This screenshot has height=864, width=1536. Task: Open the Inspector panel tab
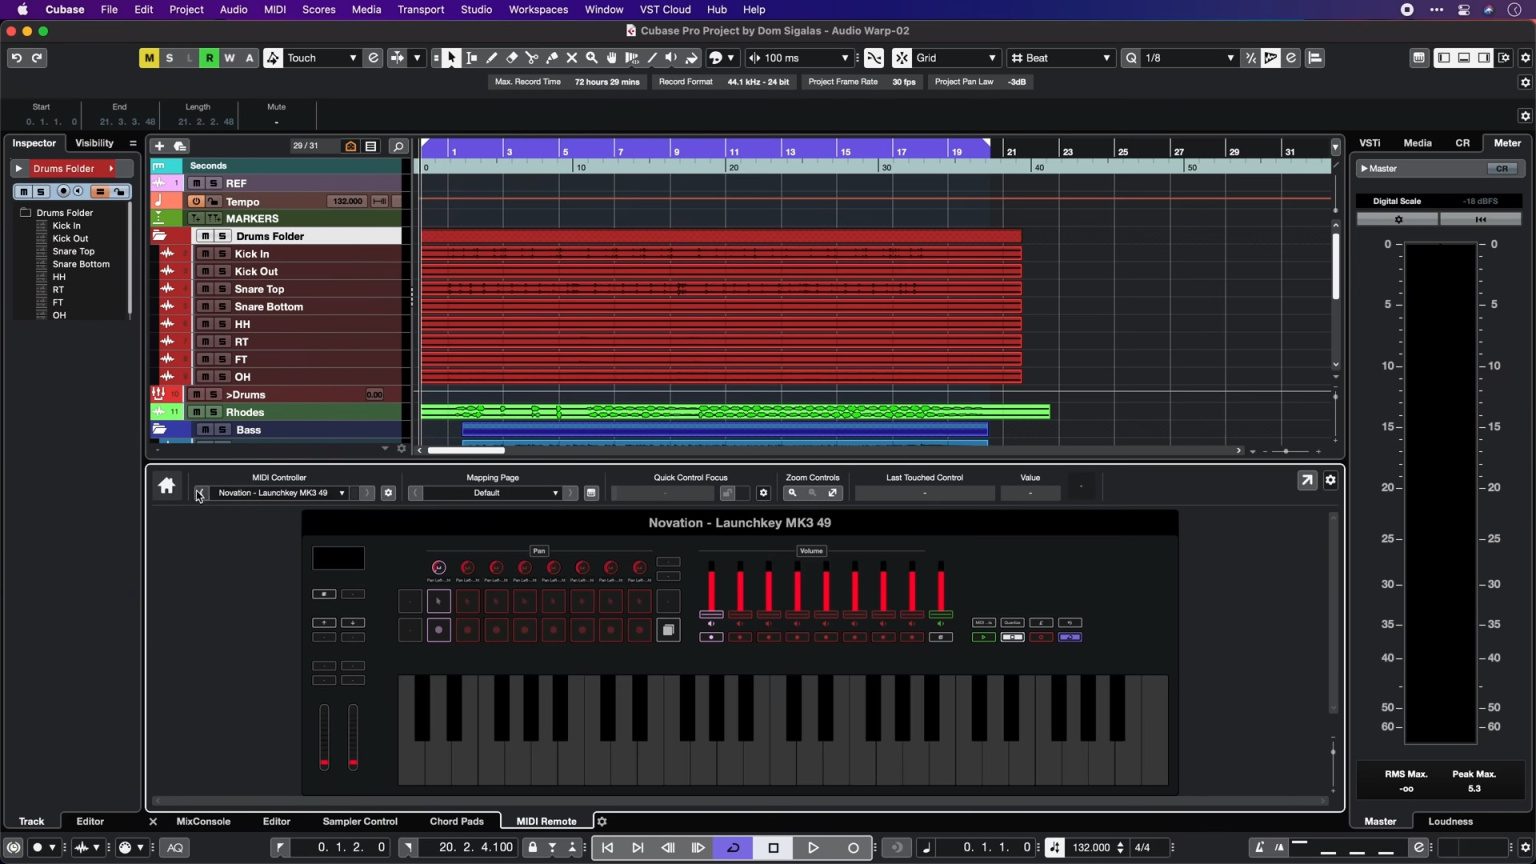coord(33,143)
